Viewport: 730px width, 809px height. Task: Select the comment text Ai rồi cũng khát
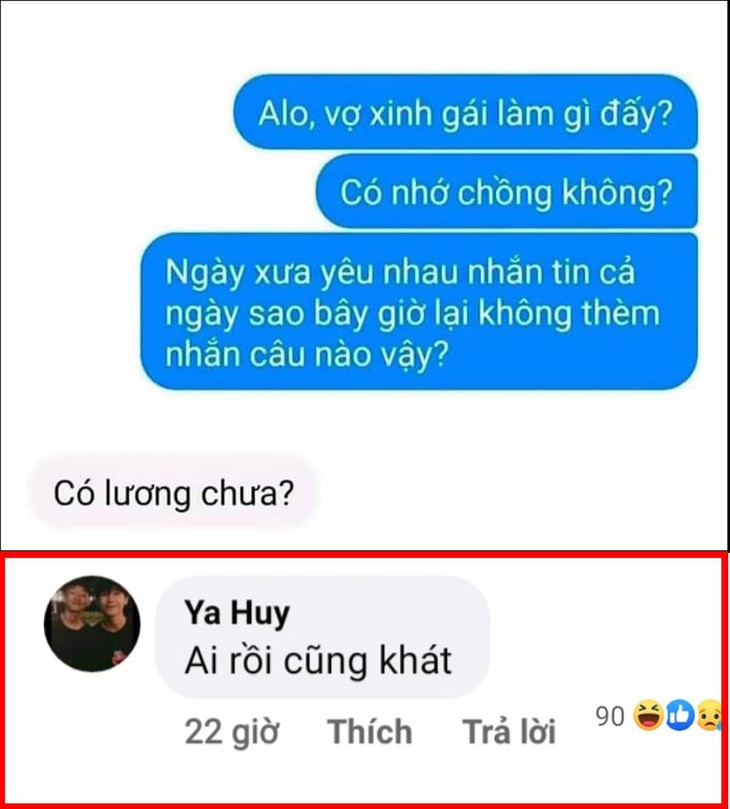coord(318,660)
